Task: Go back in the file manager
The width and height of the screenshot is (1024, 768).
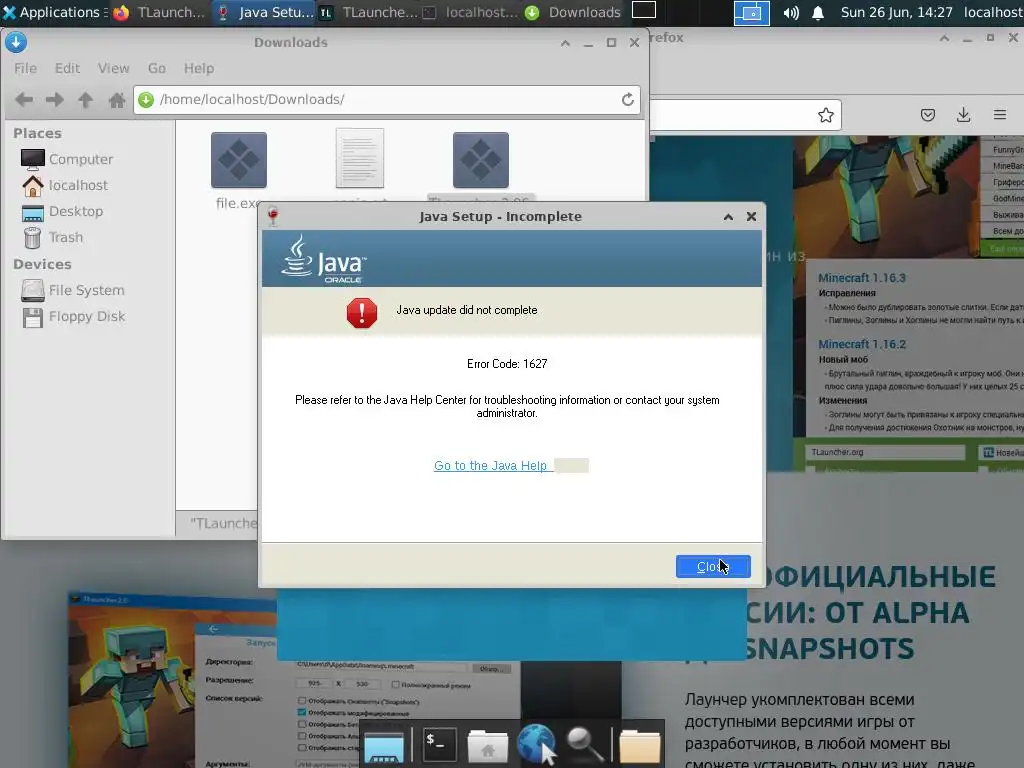Action: click(x=24, y=99)
